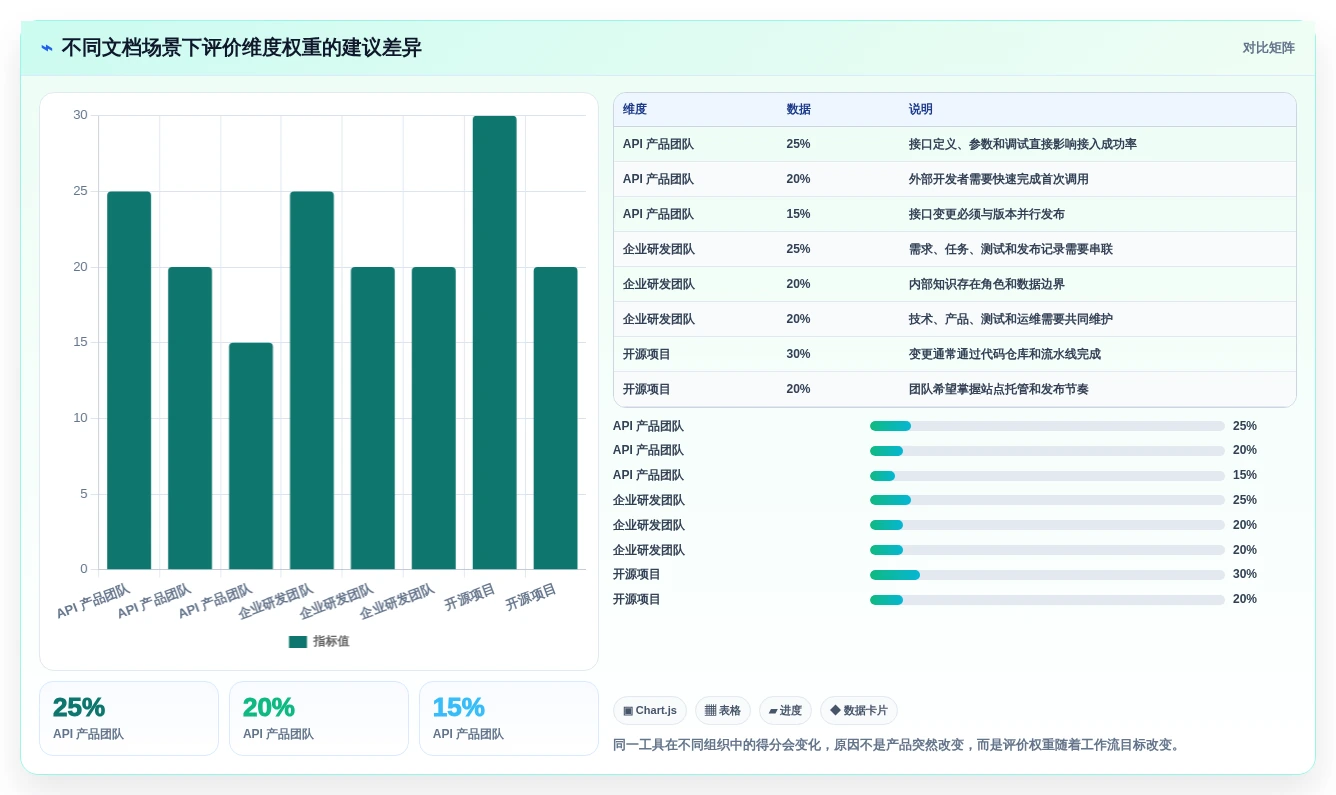Select row text 变更通常通过代码仓库和流水线完成
The height and width of the screenshot is (795, 1336).
[1005, 355]
